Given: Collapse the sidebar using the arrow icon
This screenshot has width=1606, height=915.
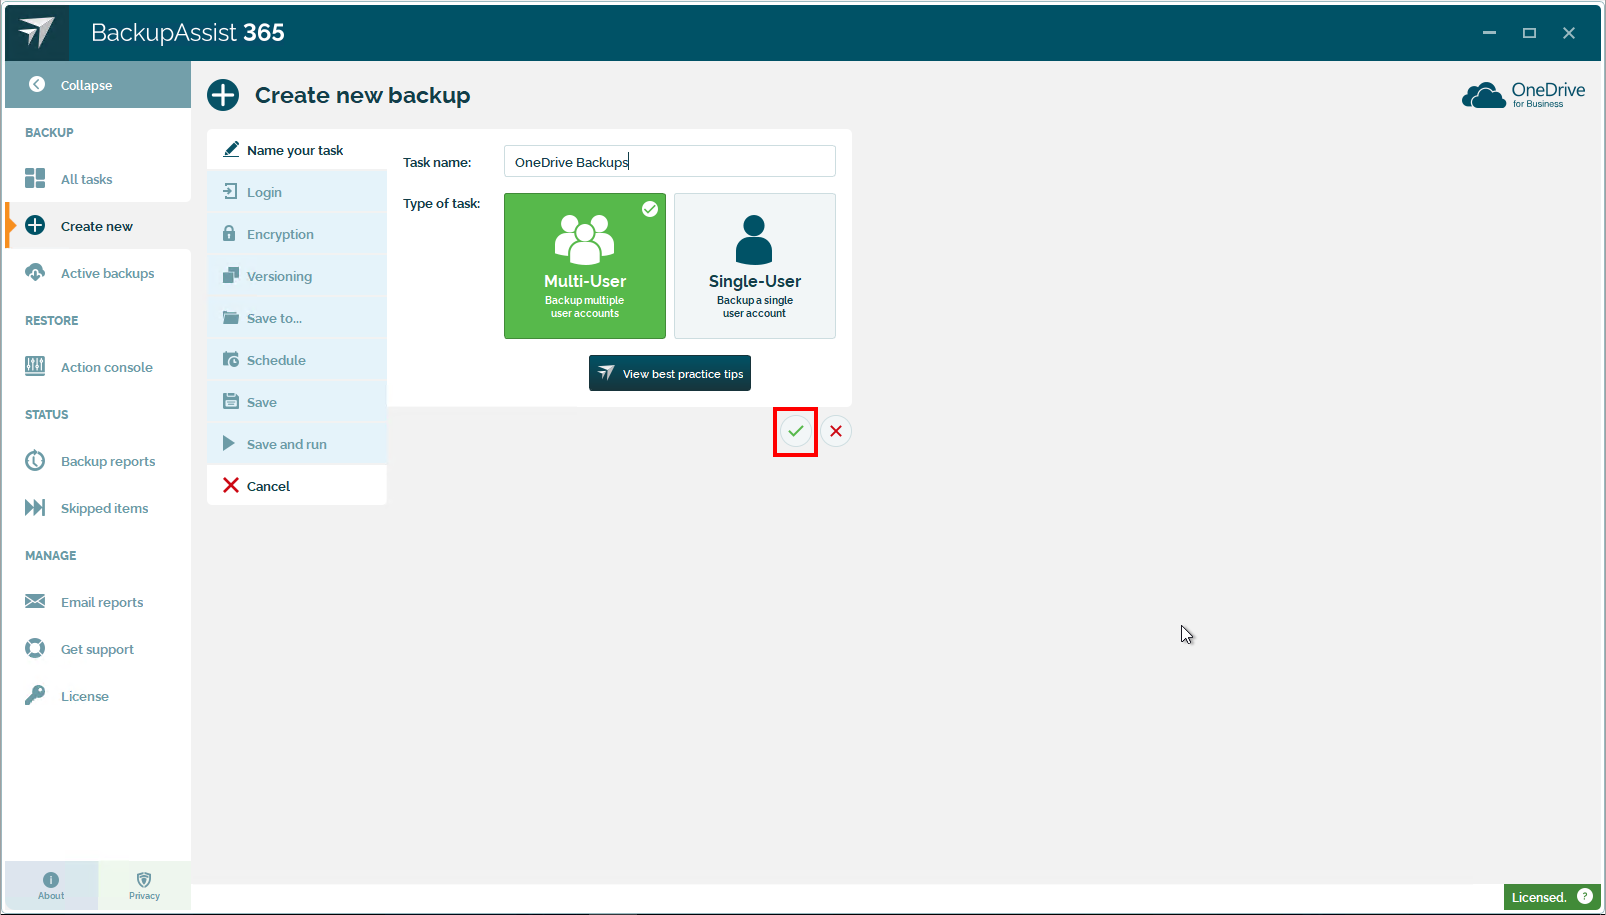Looking at the screenshot, I should [37, 84].
